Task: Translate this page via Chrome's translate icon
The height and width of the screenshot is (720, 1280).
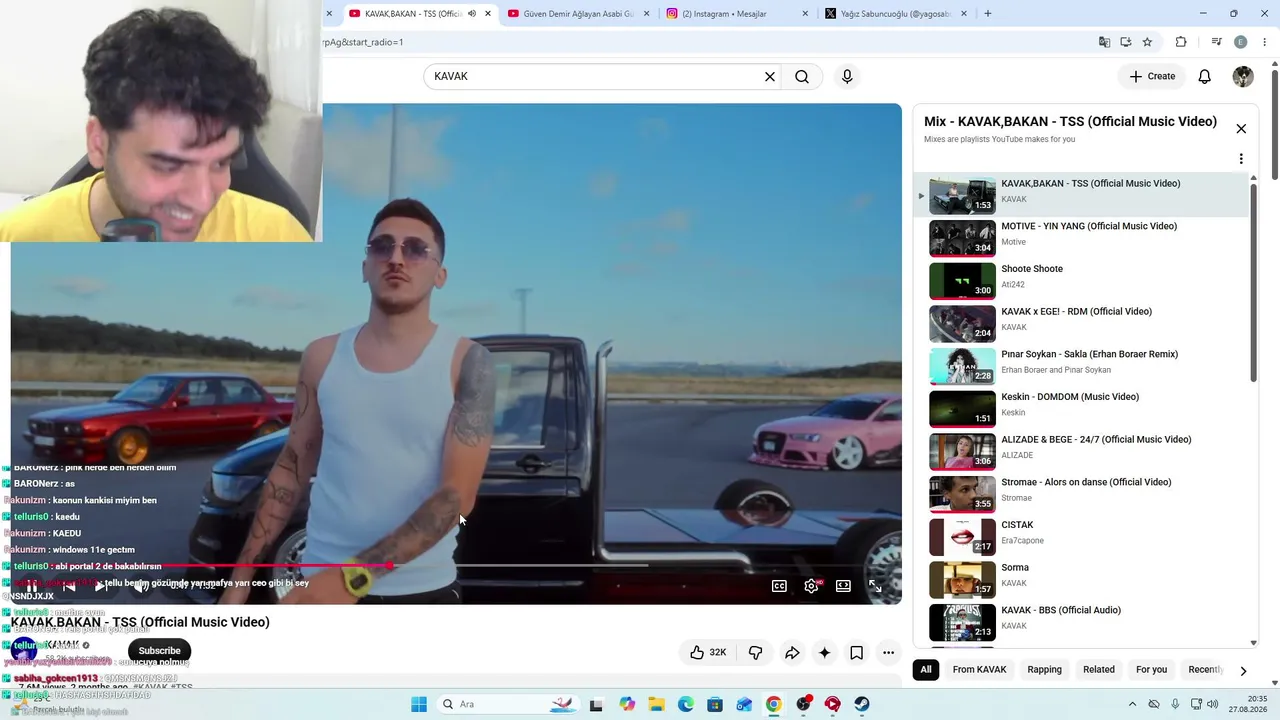Action: tap(1104, 42)
